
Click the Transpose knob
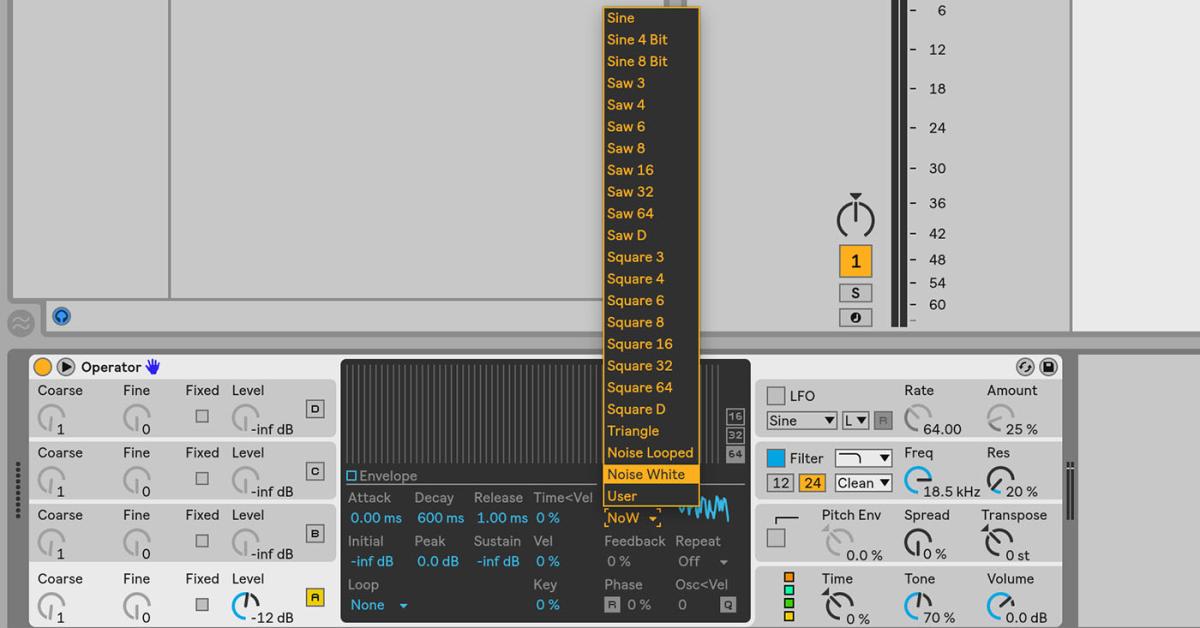click(x=999, y=543)
